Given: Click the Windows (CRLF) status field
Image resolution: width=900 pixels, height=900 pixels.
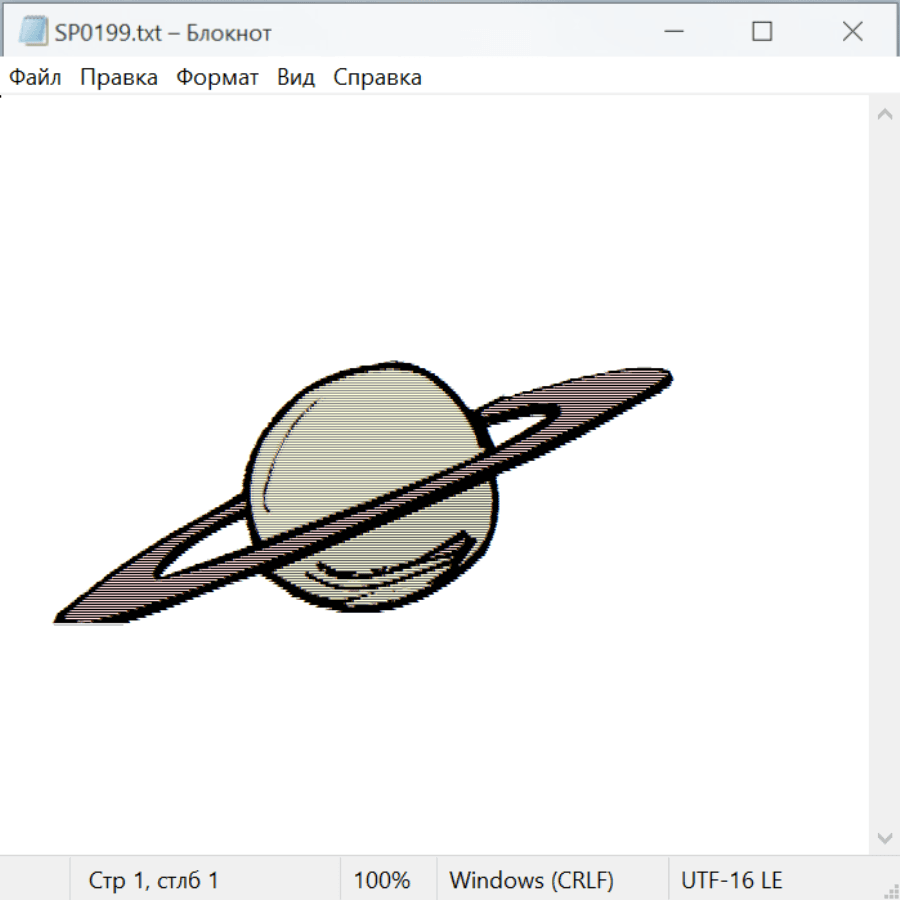Looking at the screenshot, I should point(531,880).
